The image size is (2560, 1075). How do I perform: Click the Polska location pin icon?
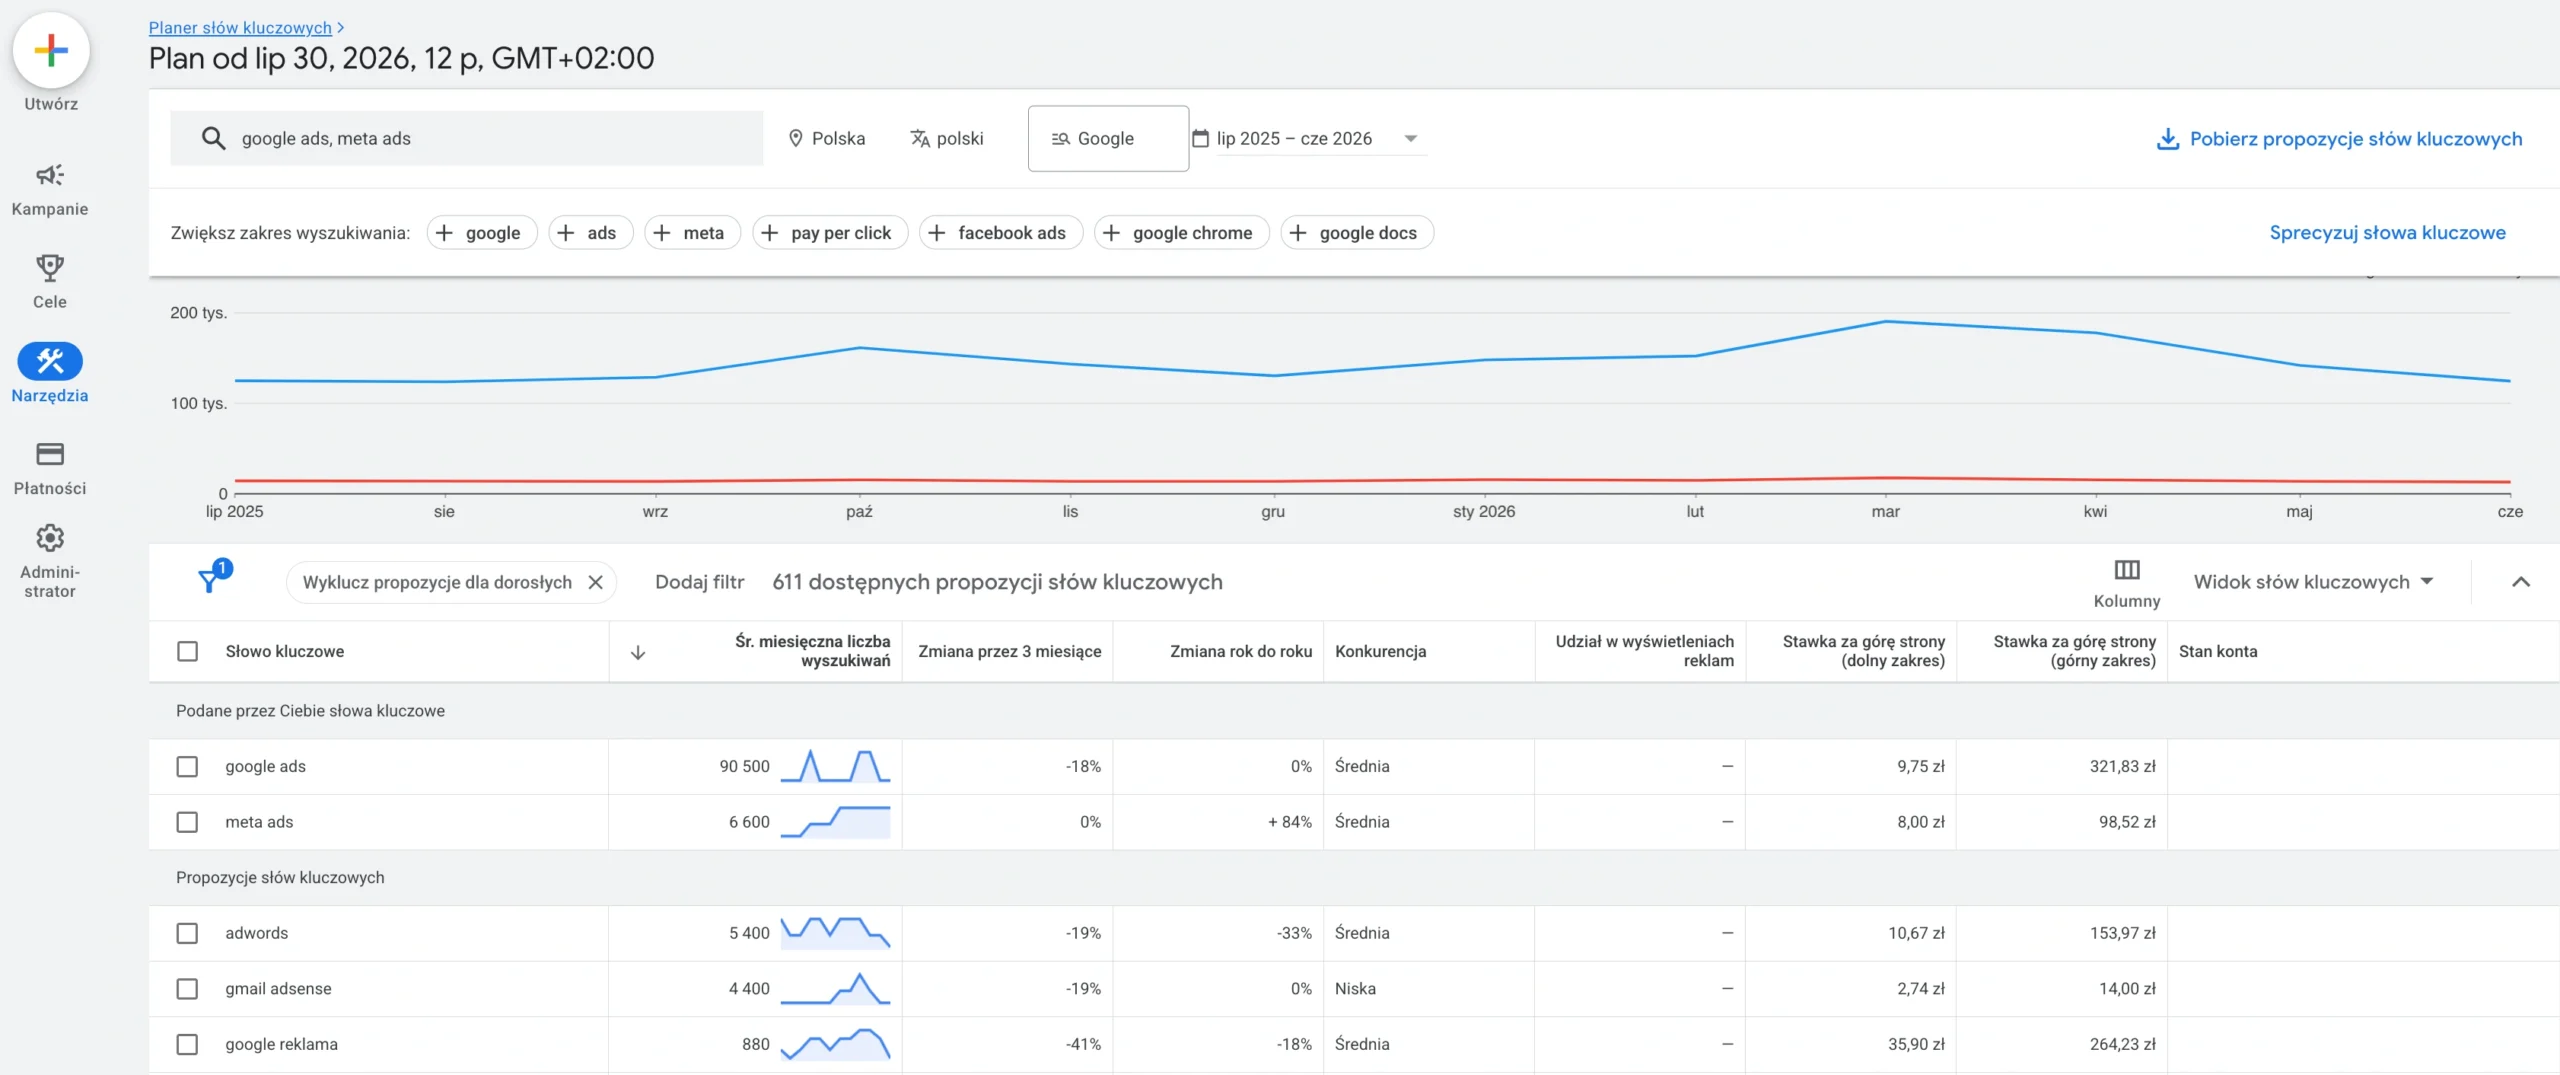(796, 139)
